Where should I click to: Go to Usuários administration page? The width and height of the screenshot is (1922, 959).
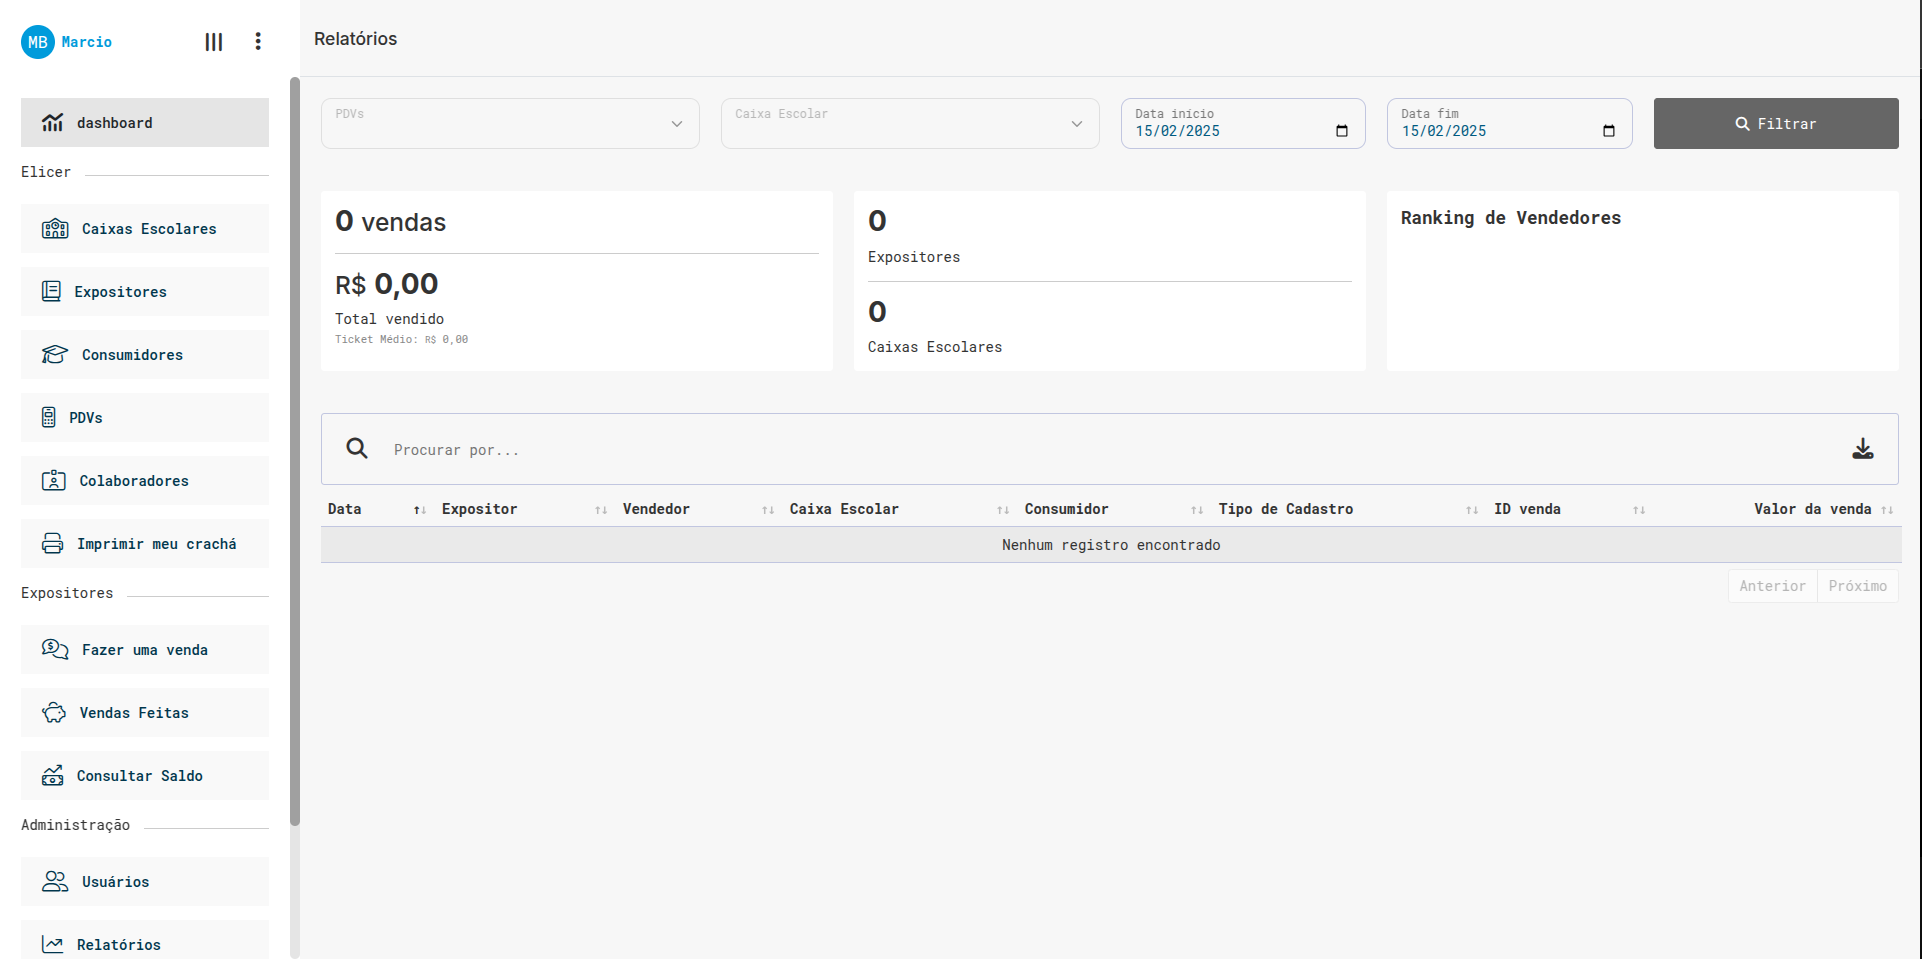click(x=145, y=881)
